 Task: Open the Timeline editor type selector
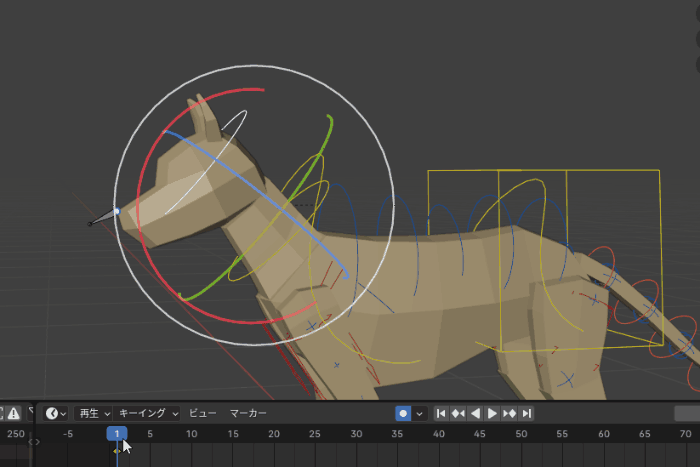(56, 413)
